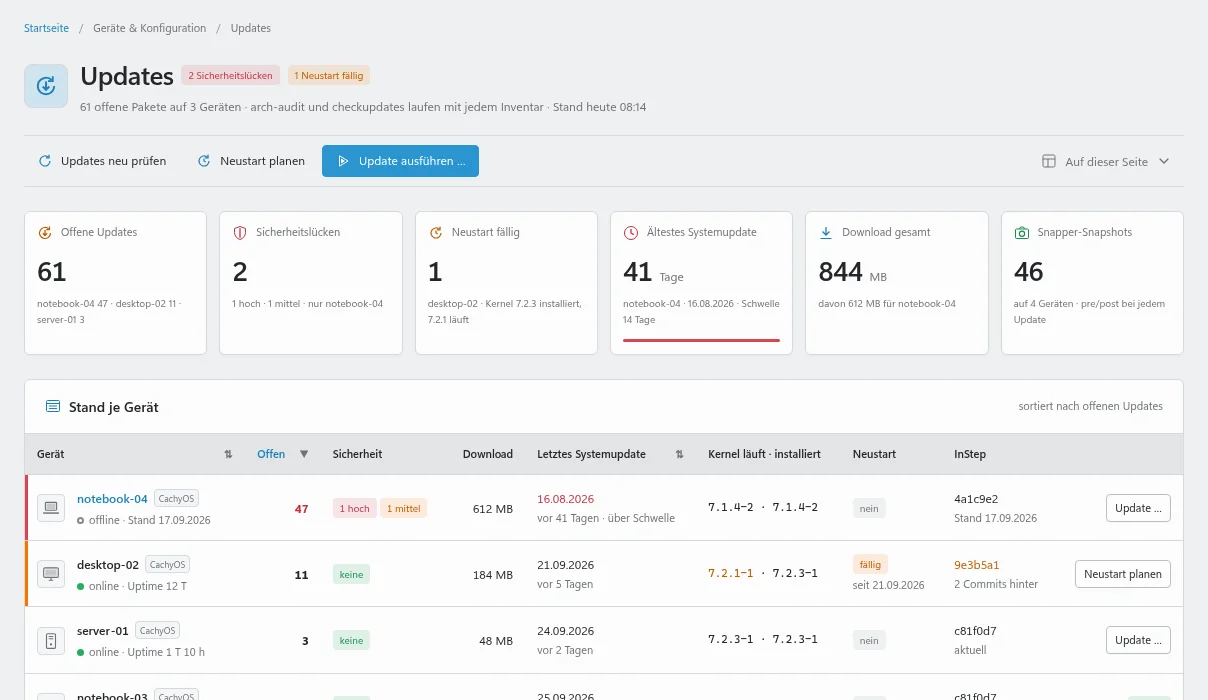This screenshot has height=700, width=1208.
Task: Click the 9e3b5a1 commit hash
Action: (977, 565)
